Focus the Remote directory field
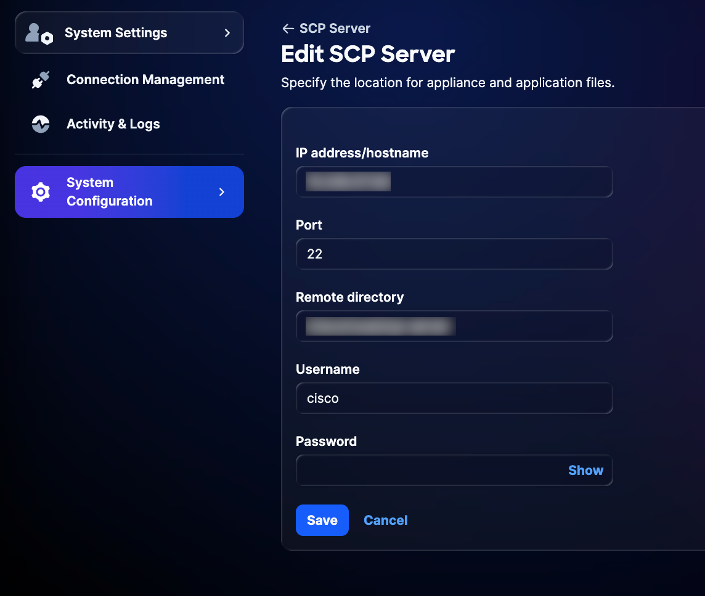Image resolution: width=706 pixels, height=596 pixels. click(x=454, y=326)
